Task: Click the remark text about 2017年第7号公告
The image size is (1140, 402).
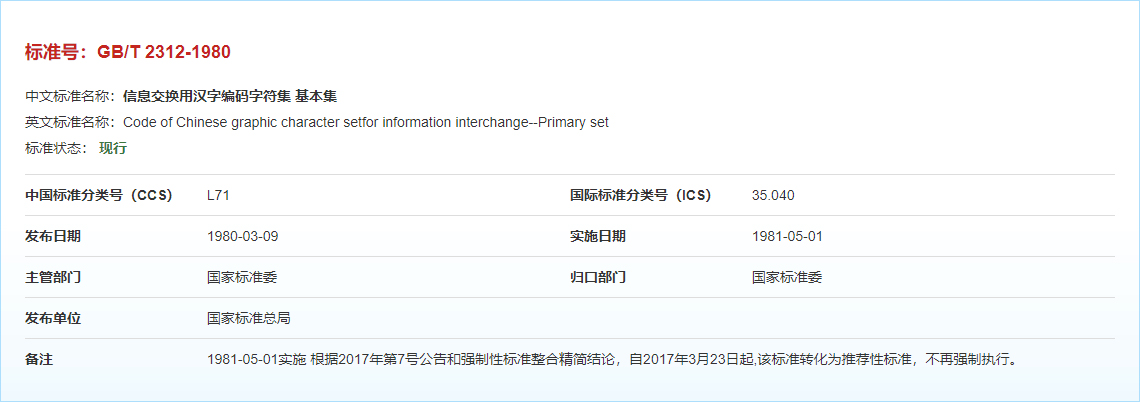Action: [612, 359]
